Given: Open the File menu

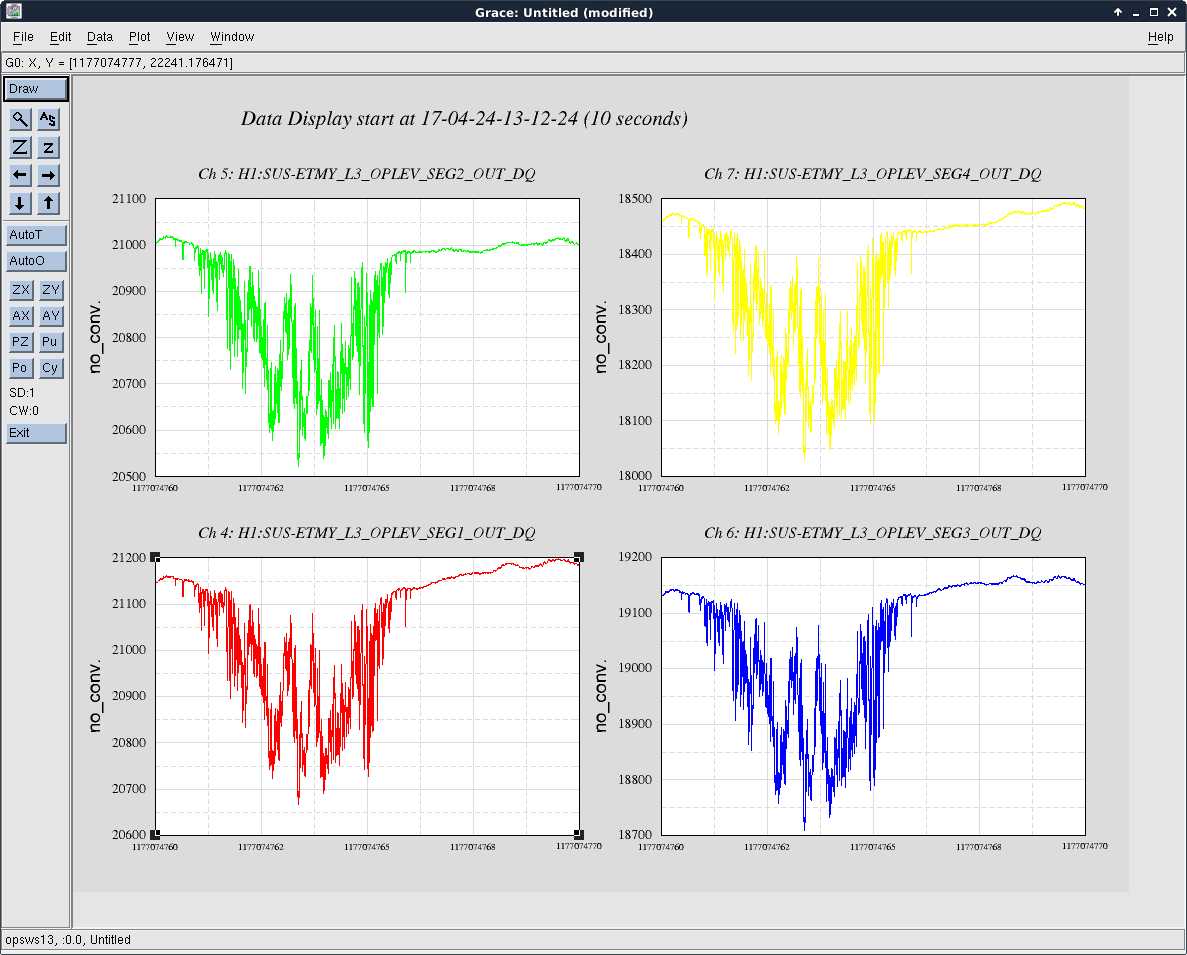Looking at the screenshot, I should pyautogui.click(x=23, y=36).
